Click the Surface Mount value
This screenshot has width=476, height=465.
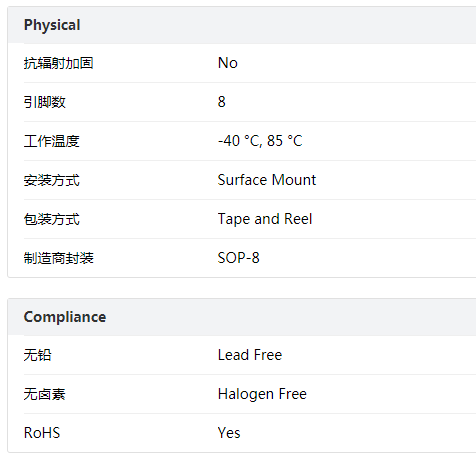pos(267,180)
